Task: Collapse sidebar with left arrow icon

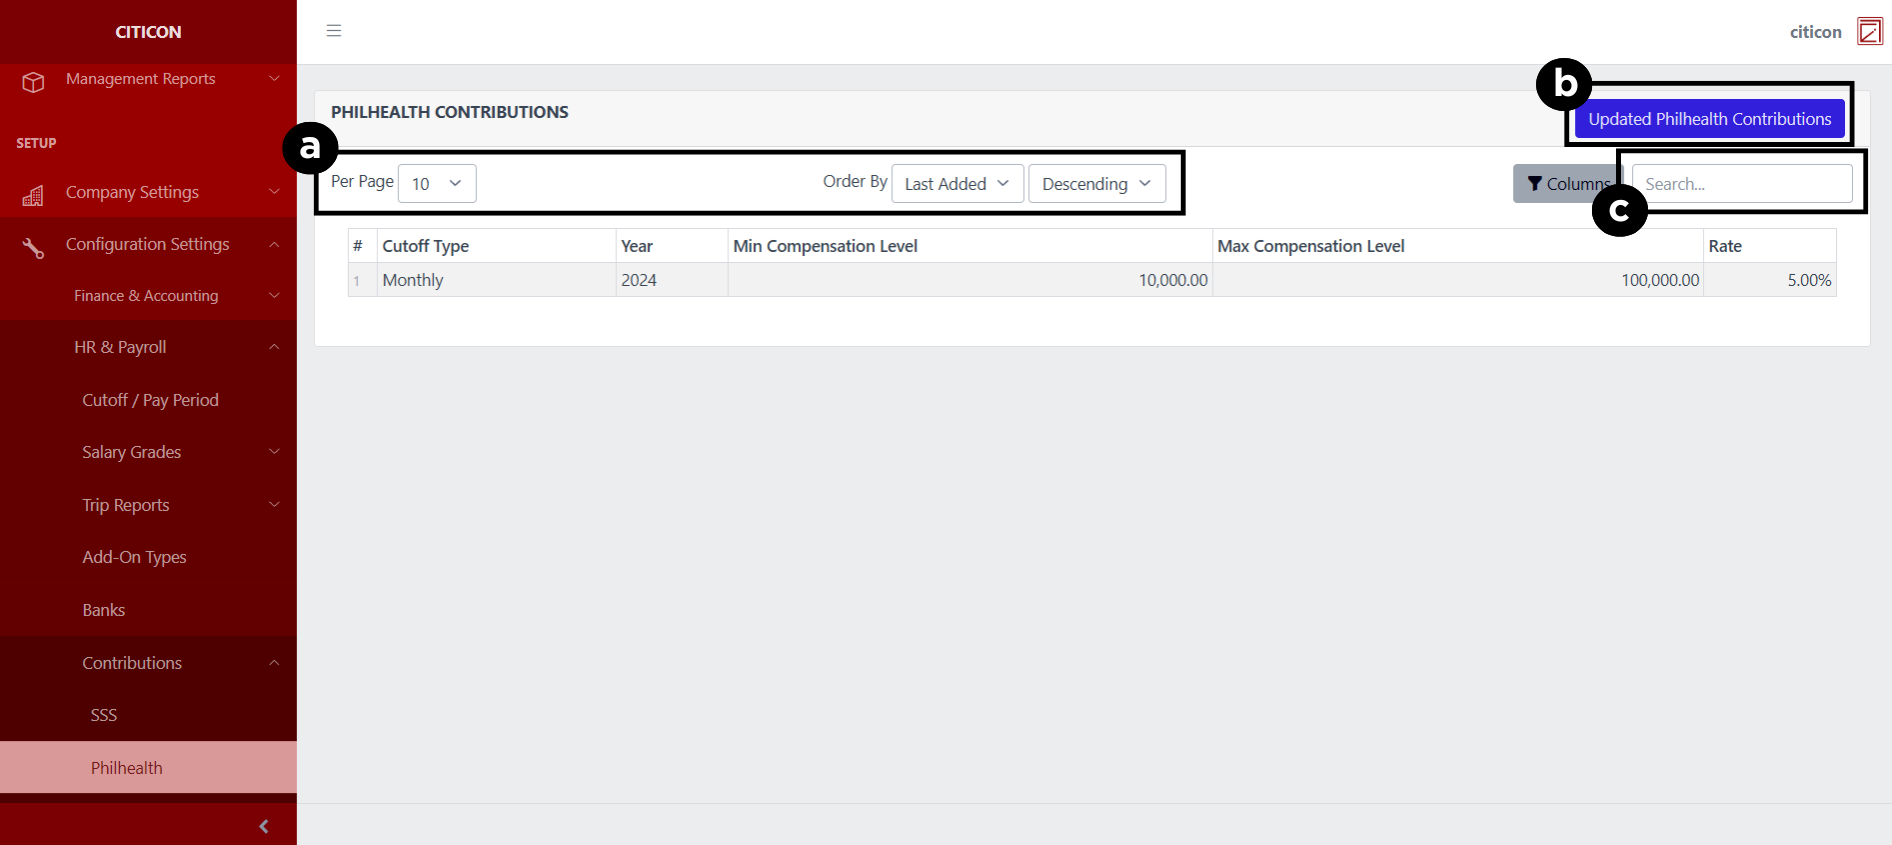Action: coord(264,826)
